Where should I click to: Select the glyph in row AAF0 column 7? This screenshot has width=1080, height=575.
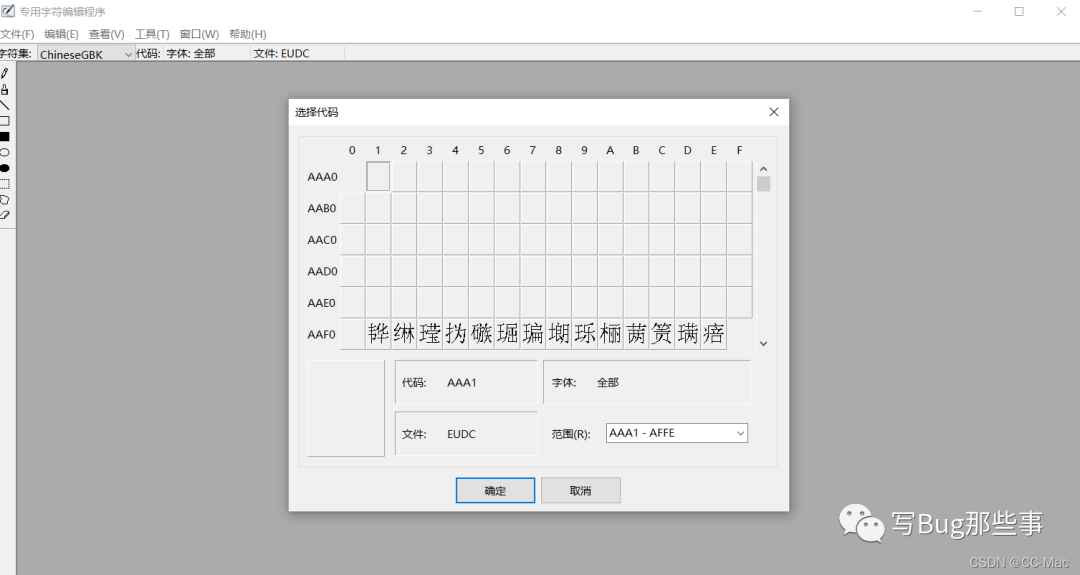click(533, 334)
